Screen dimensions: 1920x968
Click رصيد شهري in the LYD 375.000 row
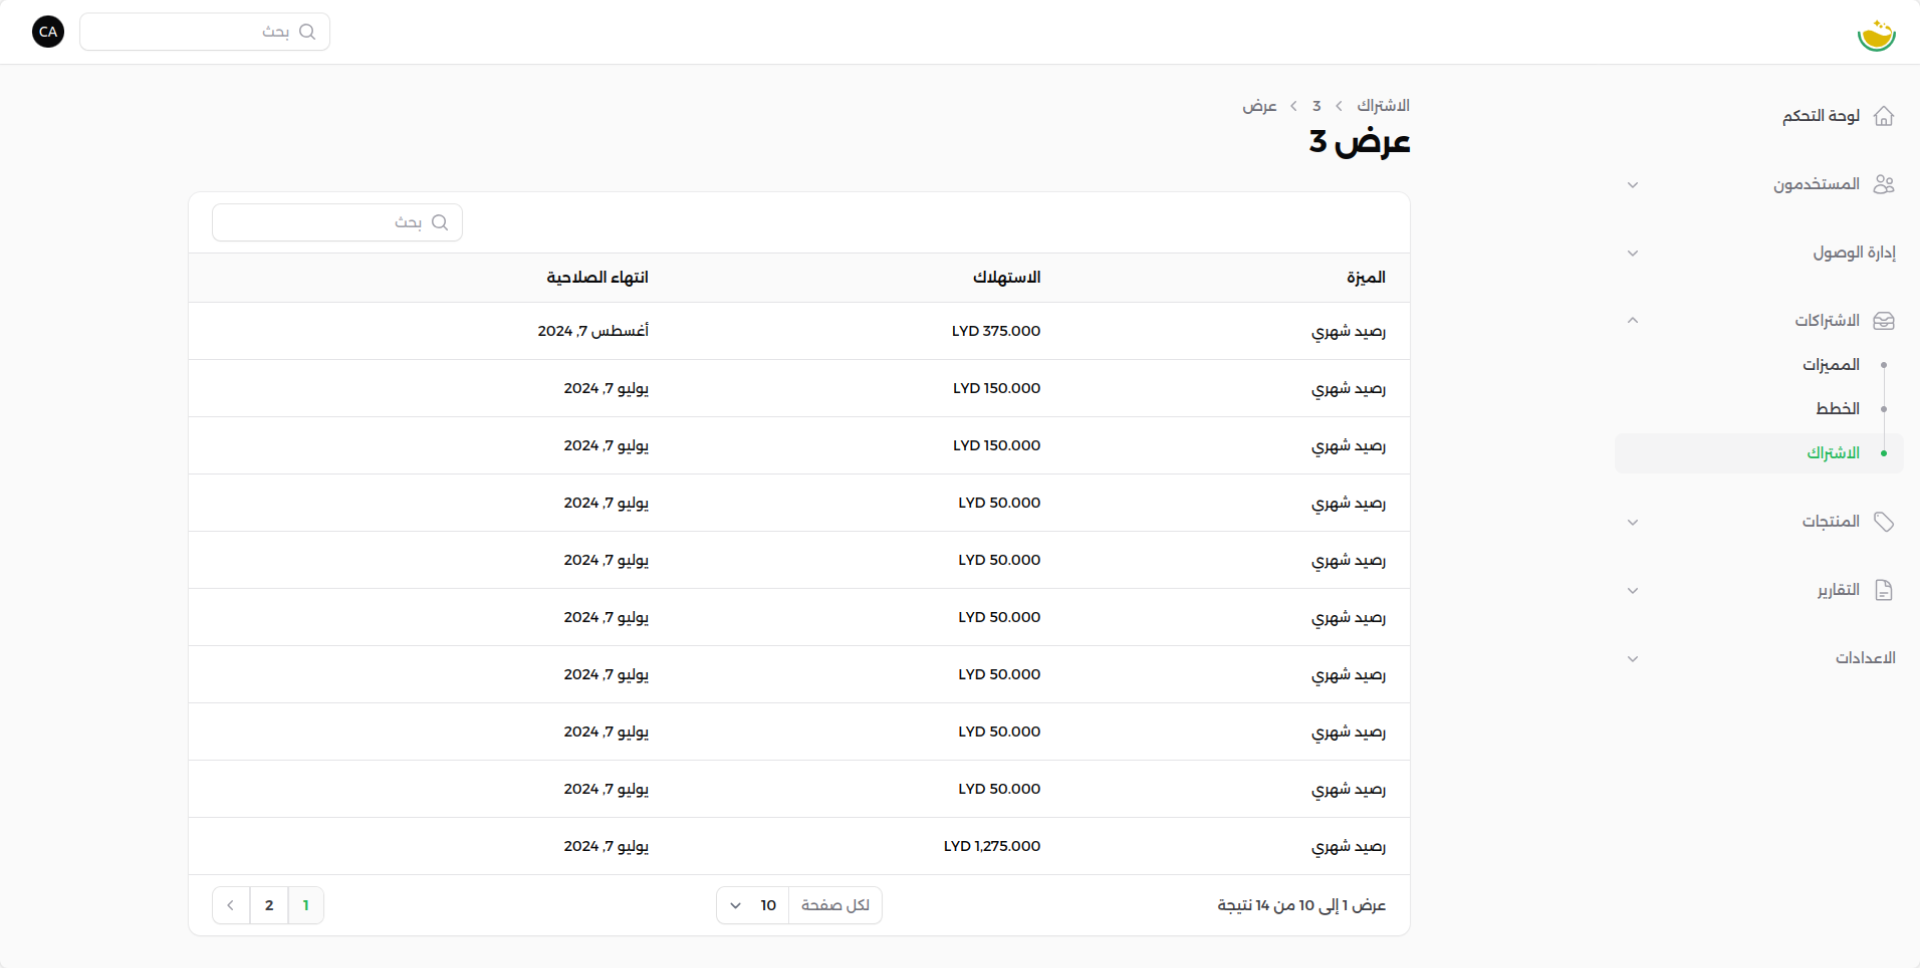[x=1348, y=332]
